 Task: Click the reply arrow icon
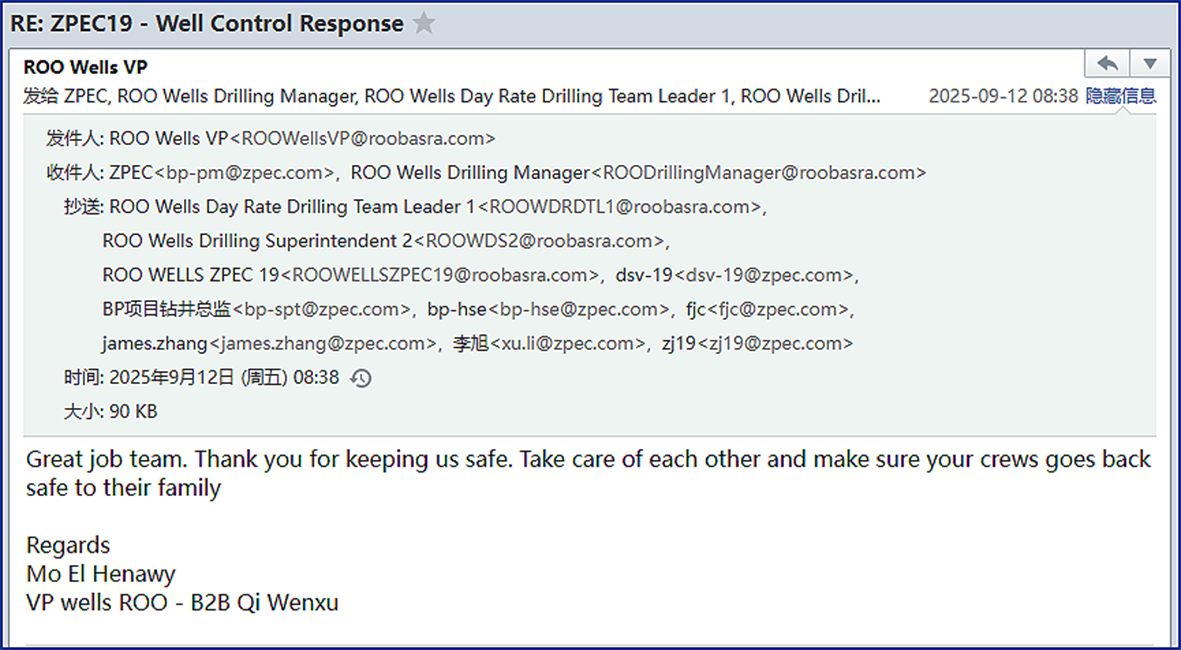[1107, 63]
